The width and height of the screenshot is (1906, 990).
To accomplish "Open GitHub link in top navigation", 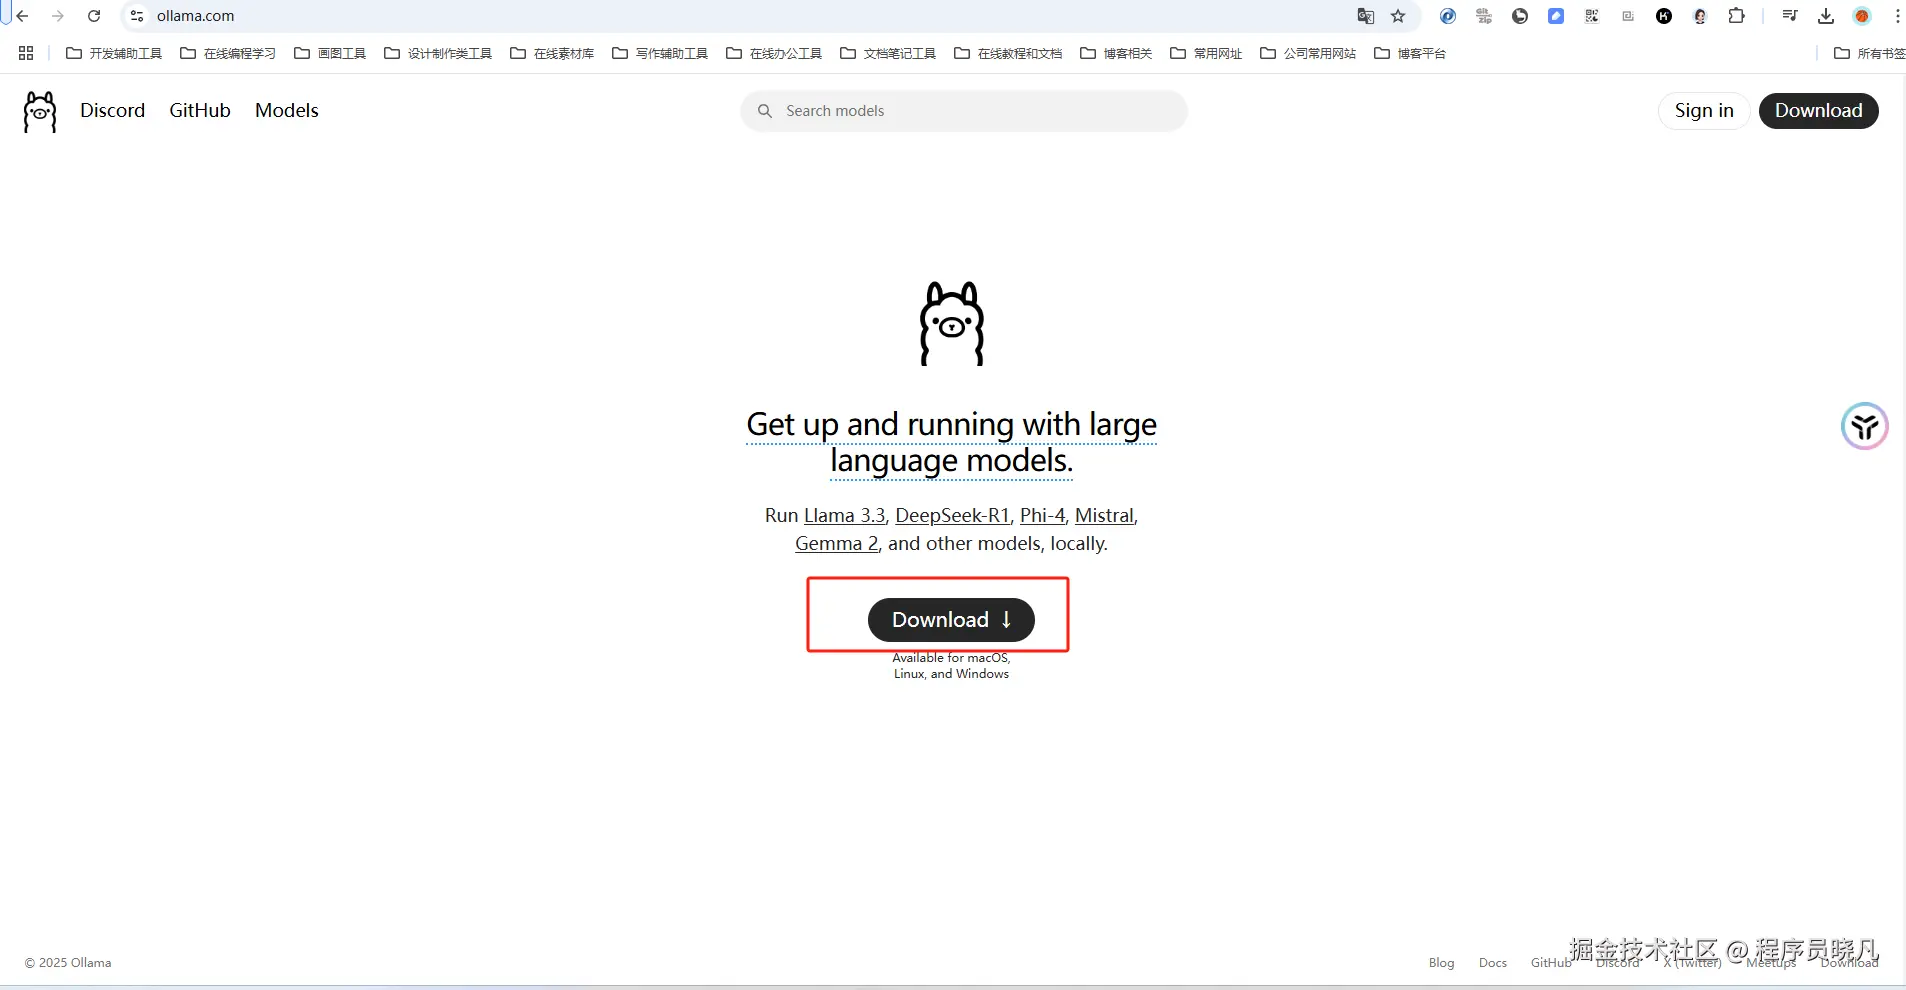I will (x=200, y=110).
